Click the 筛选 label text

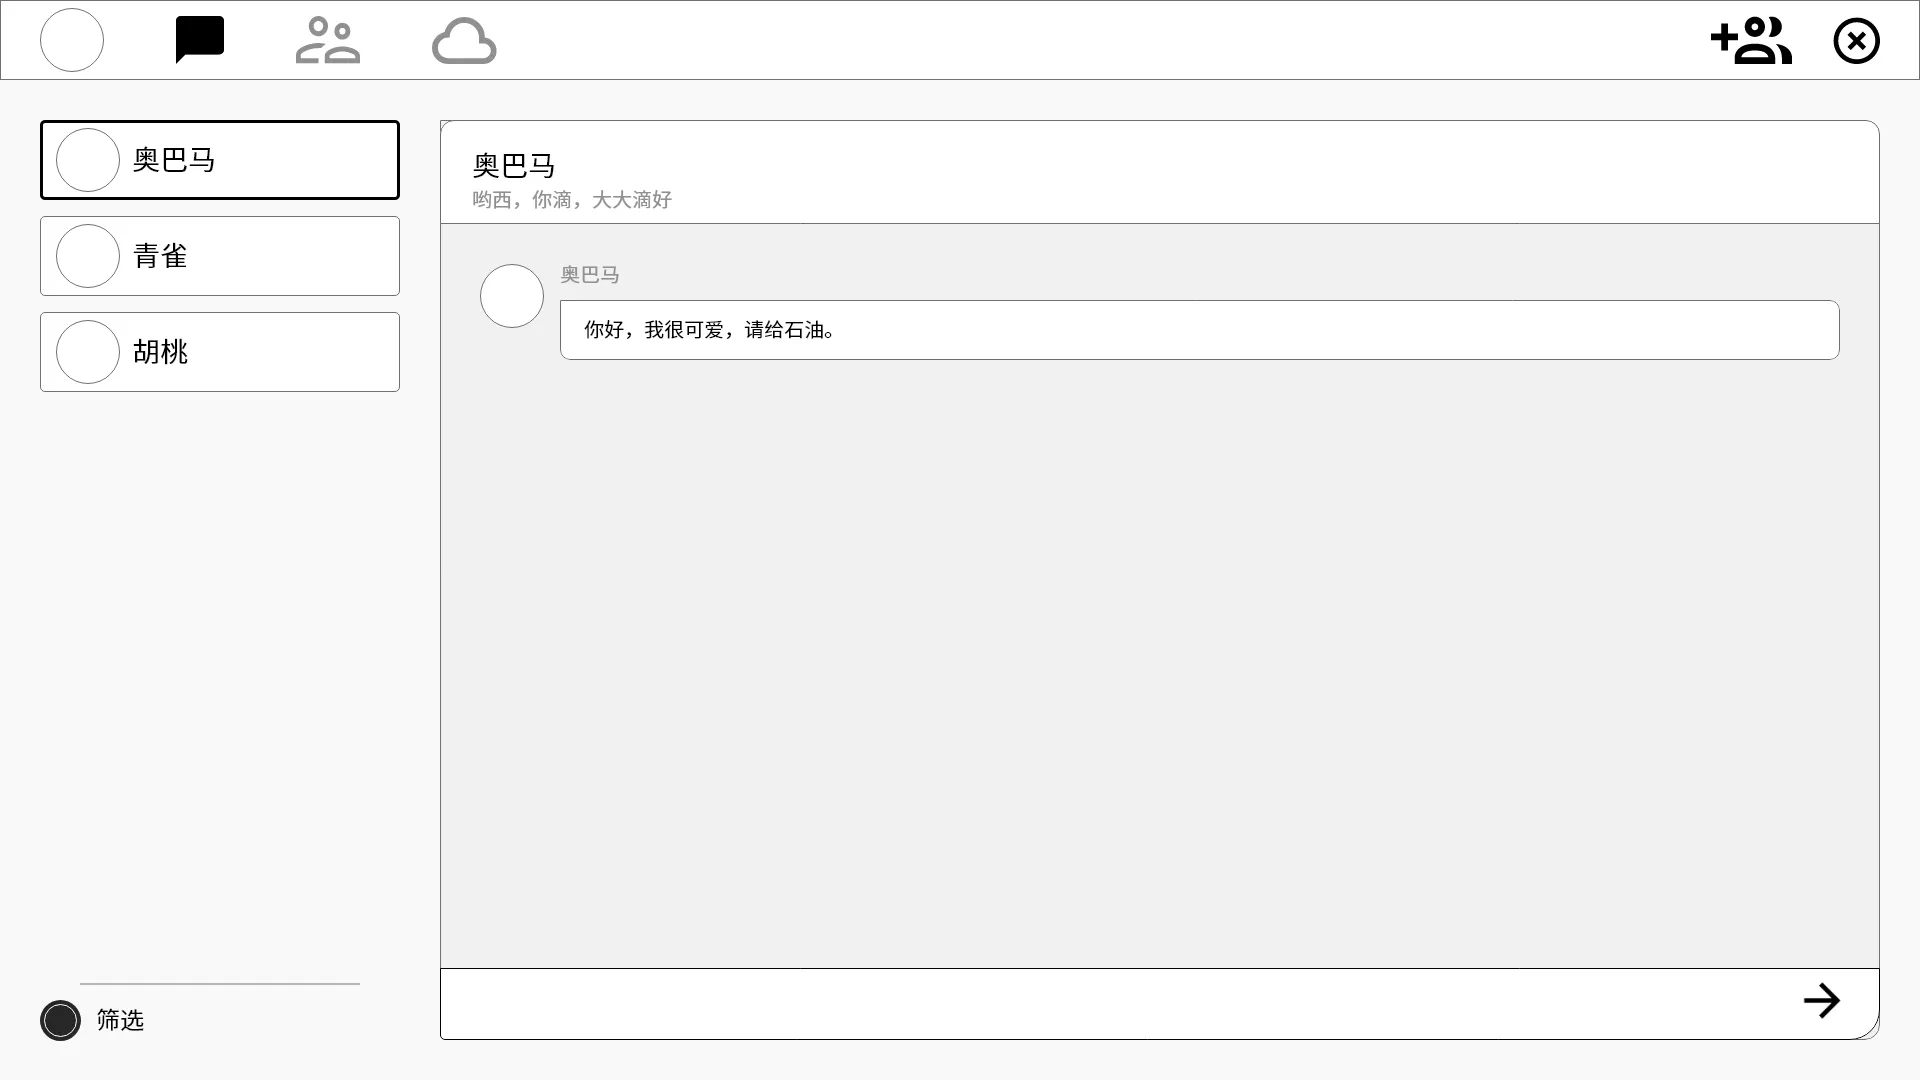[x=120, y=1020]
